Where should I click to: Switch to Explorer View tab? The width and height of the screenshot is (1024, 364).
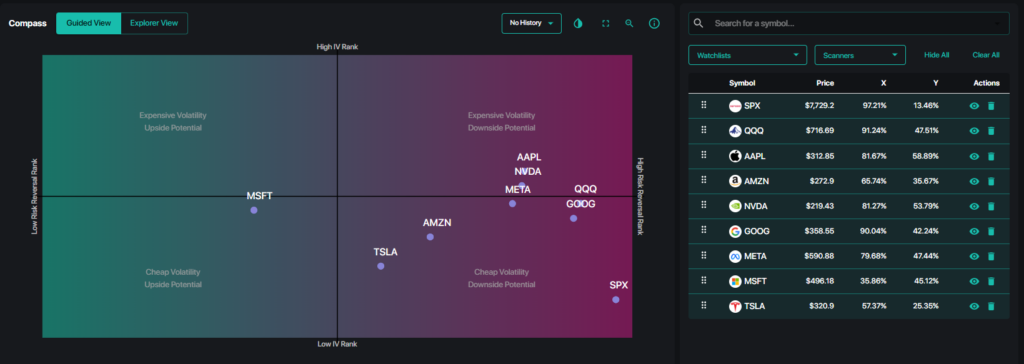[x=154, y=23]
